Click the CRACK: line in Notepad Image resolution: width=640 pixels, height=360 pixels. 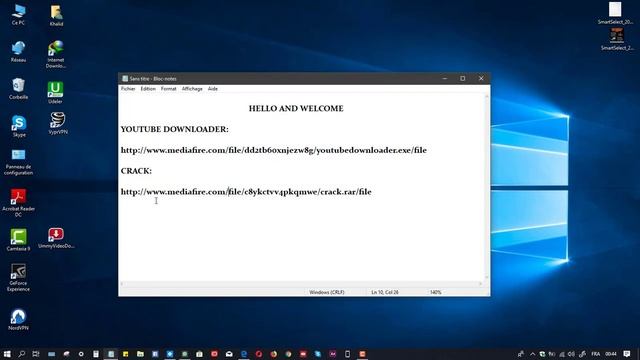click(x=136, y=171)
